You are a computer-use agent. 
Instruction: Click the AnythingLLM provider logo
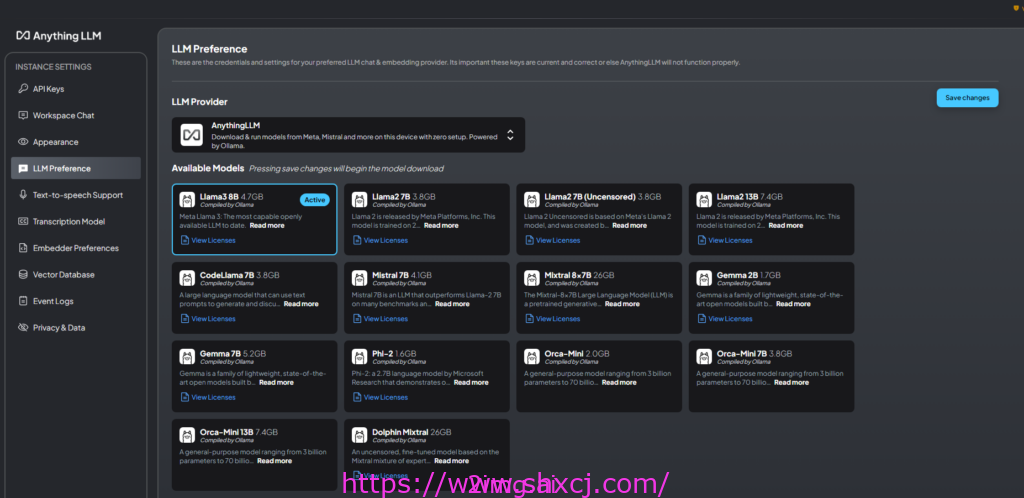click(192, 135)
